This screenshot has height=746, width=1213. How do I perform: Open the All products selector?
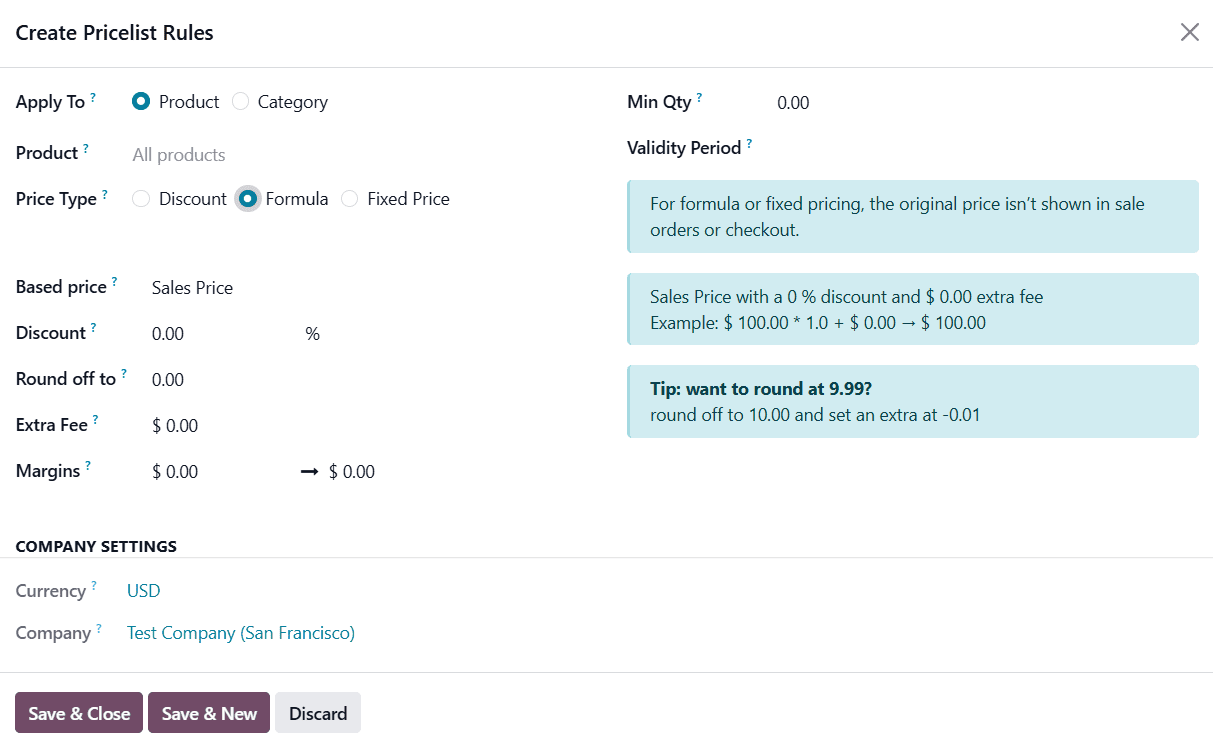click(x=178, y=154)
